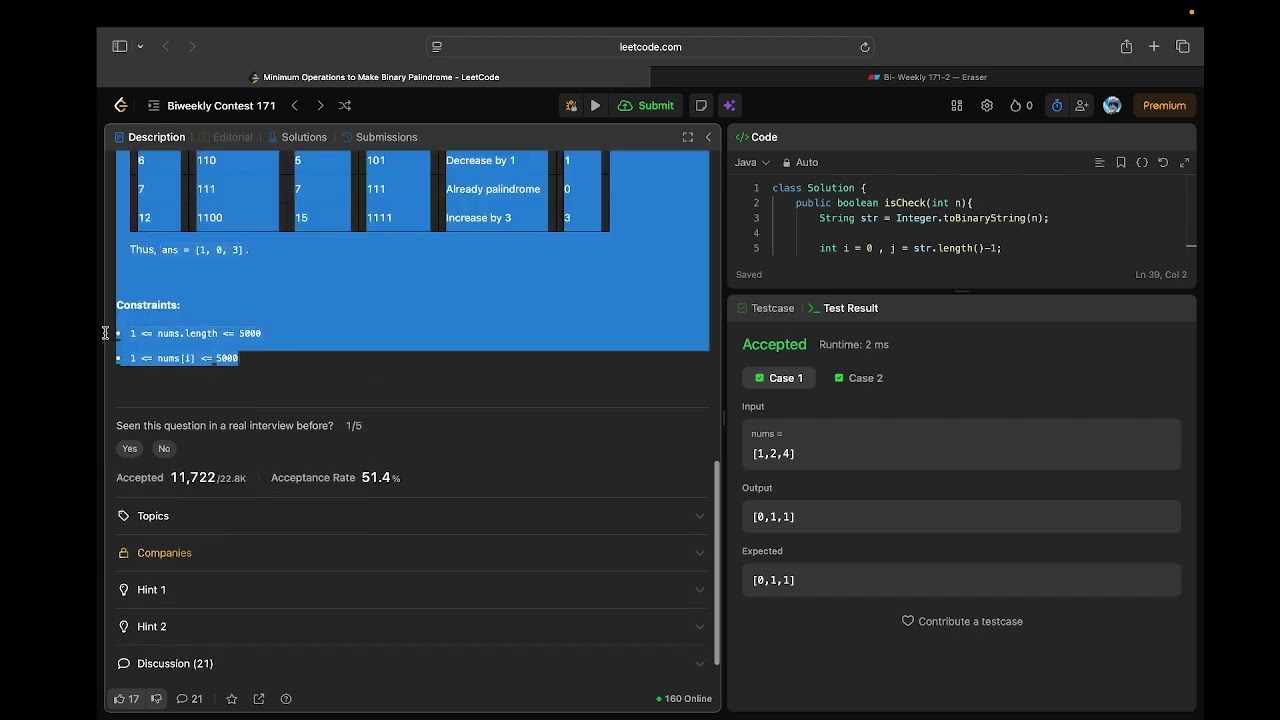Screen dimensions: 1280x720
Task: Toggle the Auto lock setting
Action: click(800, 162)
